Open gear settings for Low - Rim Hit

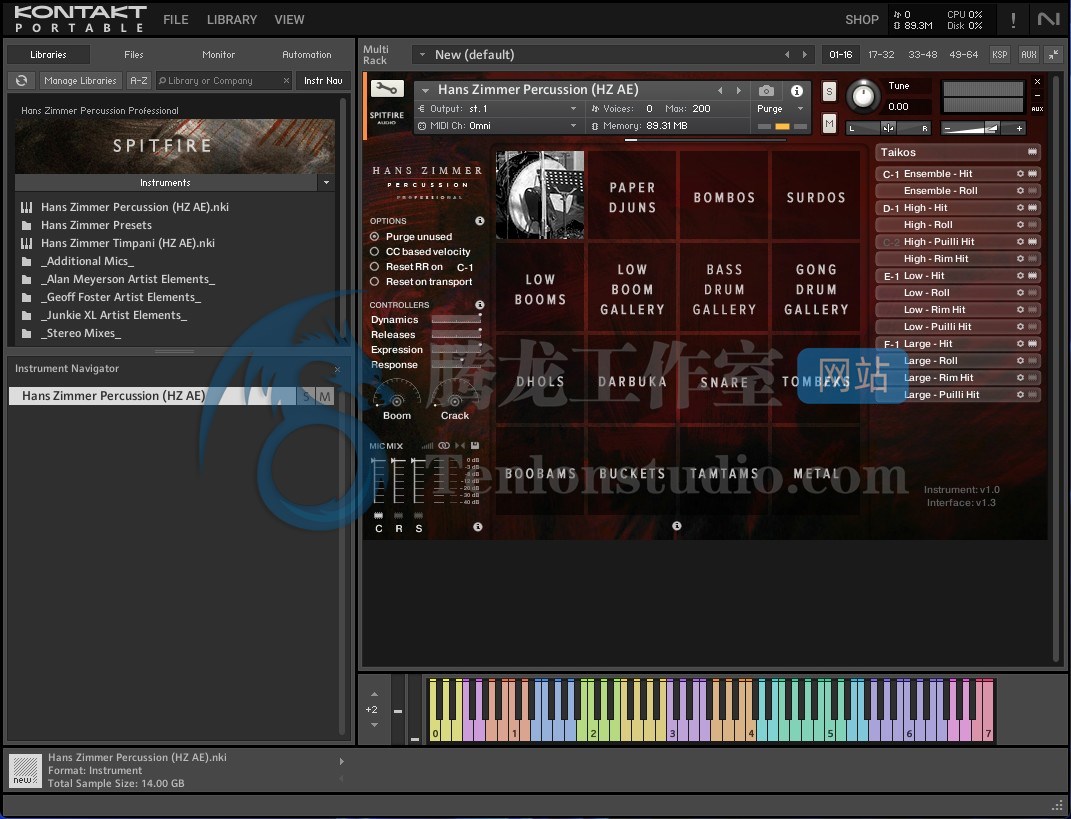[1020, 309]
